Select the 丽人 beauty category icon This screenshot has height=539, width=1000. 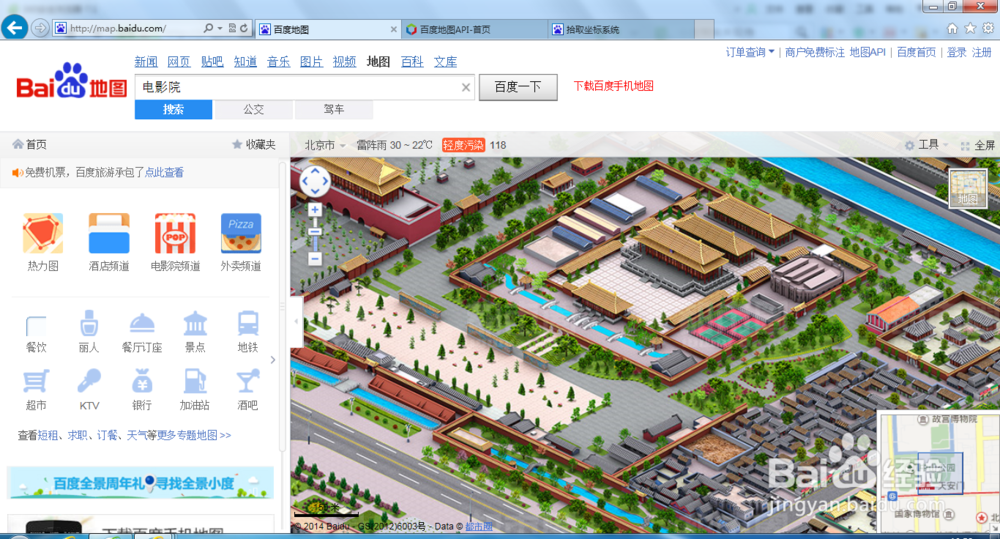[89, 323]
